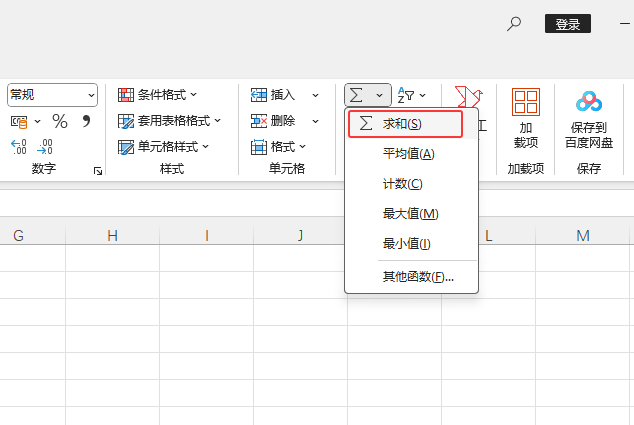Open the sort and filter dropdown
The height and width of the screenshot is (425, 634).
pyautogui.click(x=411, y=95)
